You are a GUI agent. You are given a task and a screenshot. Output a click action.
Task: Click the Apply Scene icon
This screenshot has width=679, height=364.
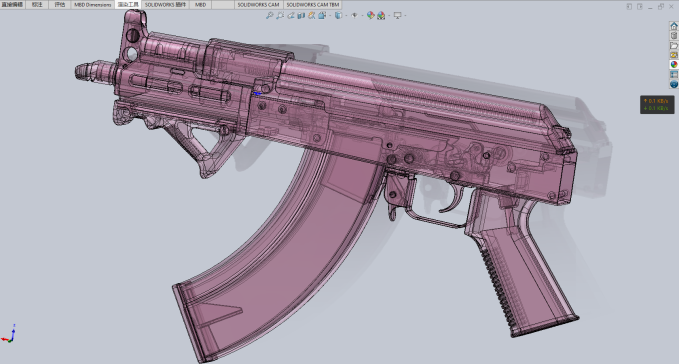tap(381, 16)
